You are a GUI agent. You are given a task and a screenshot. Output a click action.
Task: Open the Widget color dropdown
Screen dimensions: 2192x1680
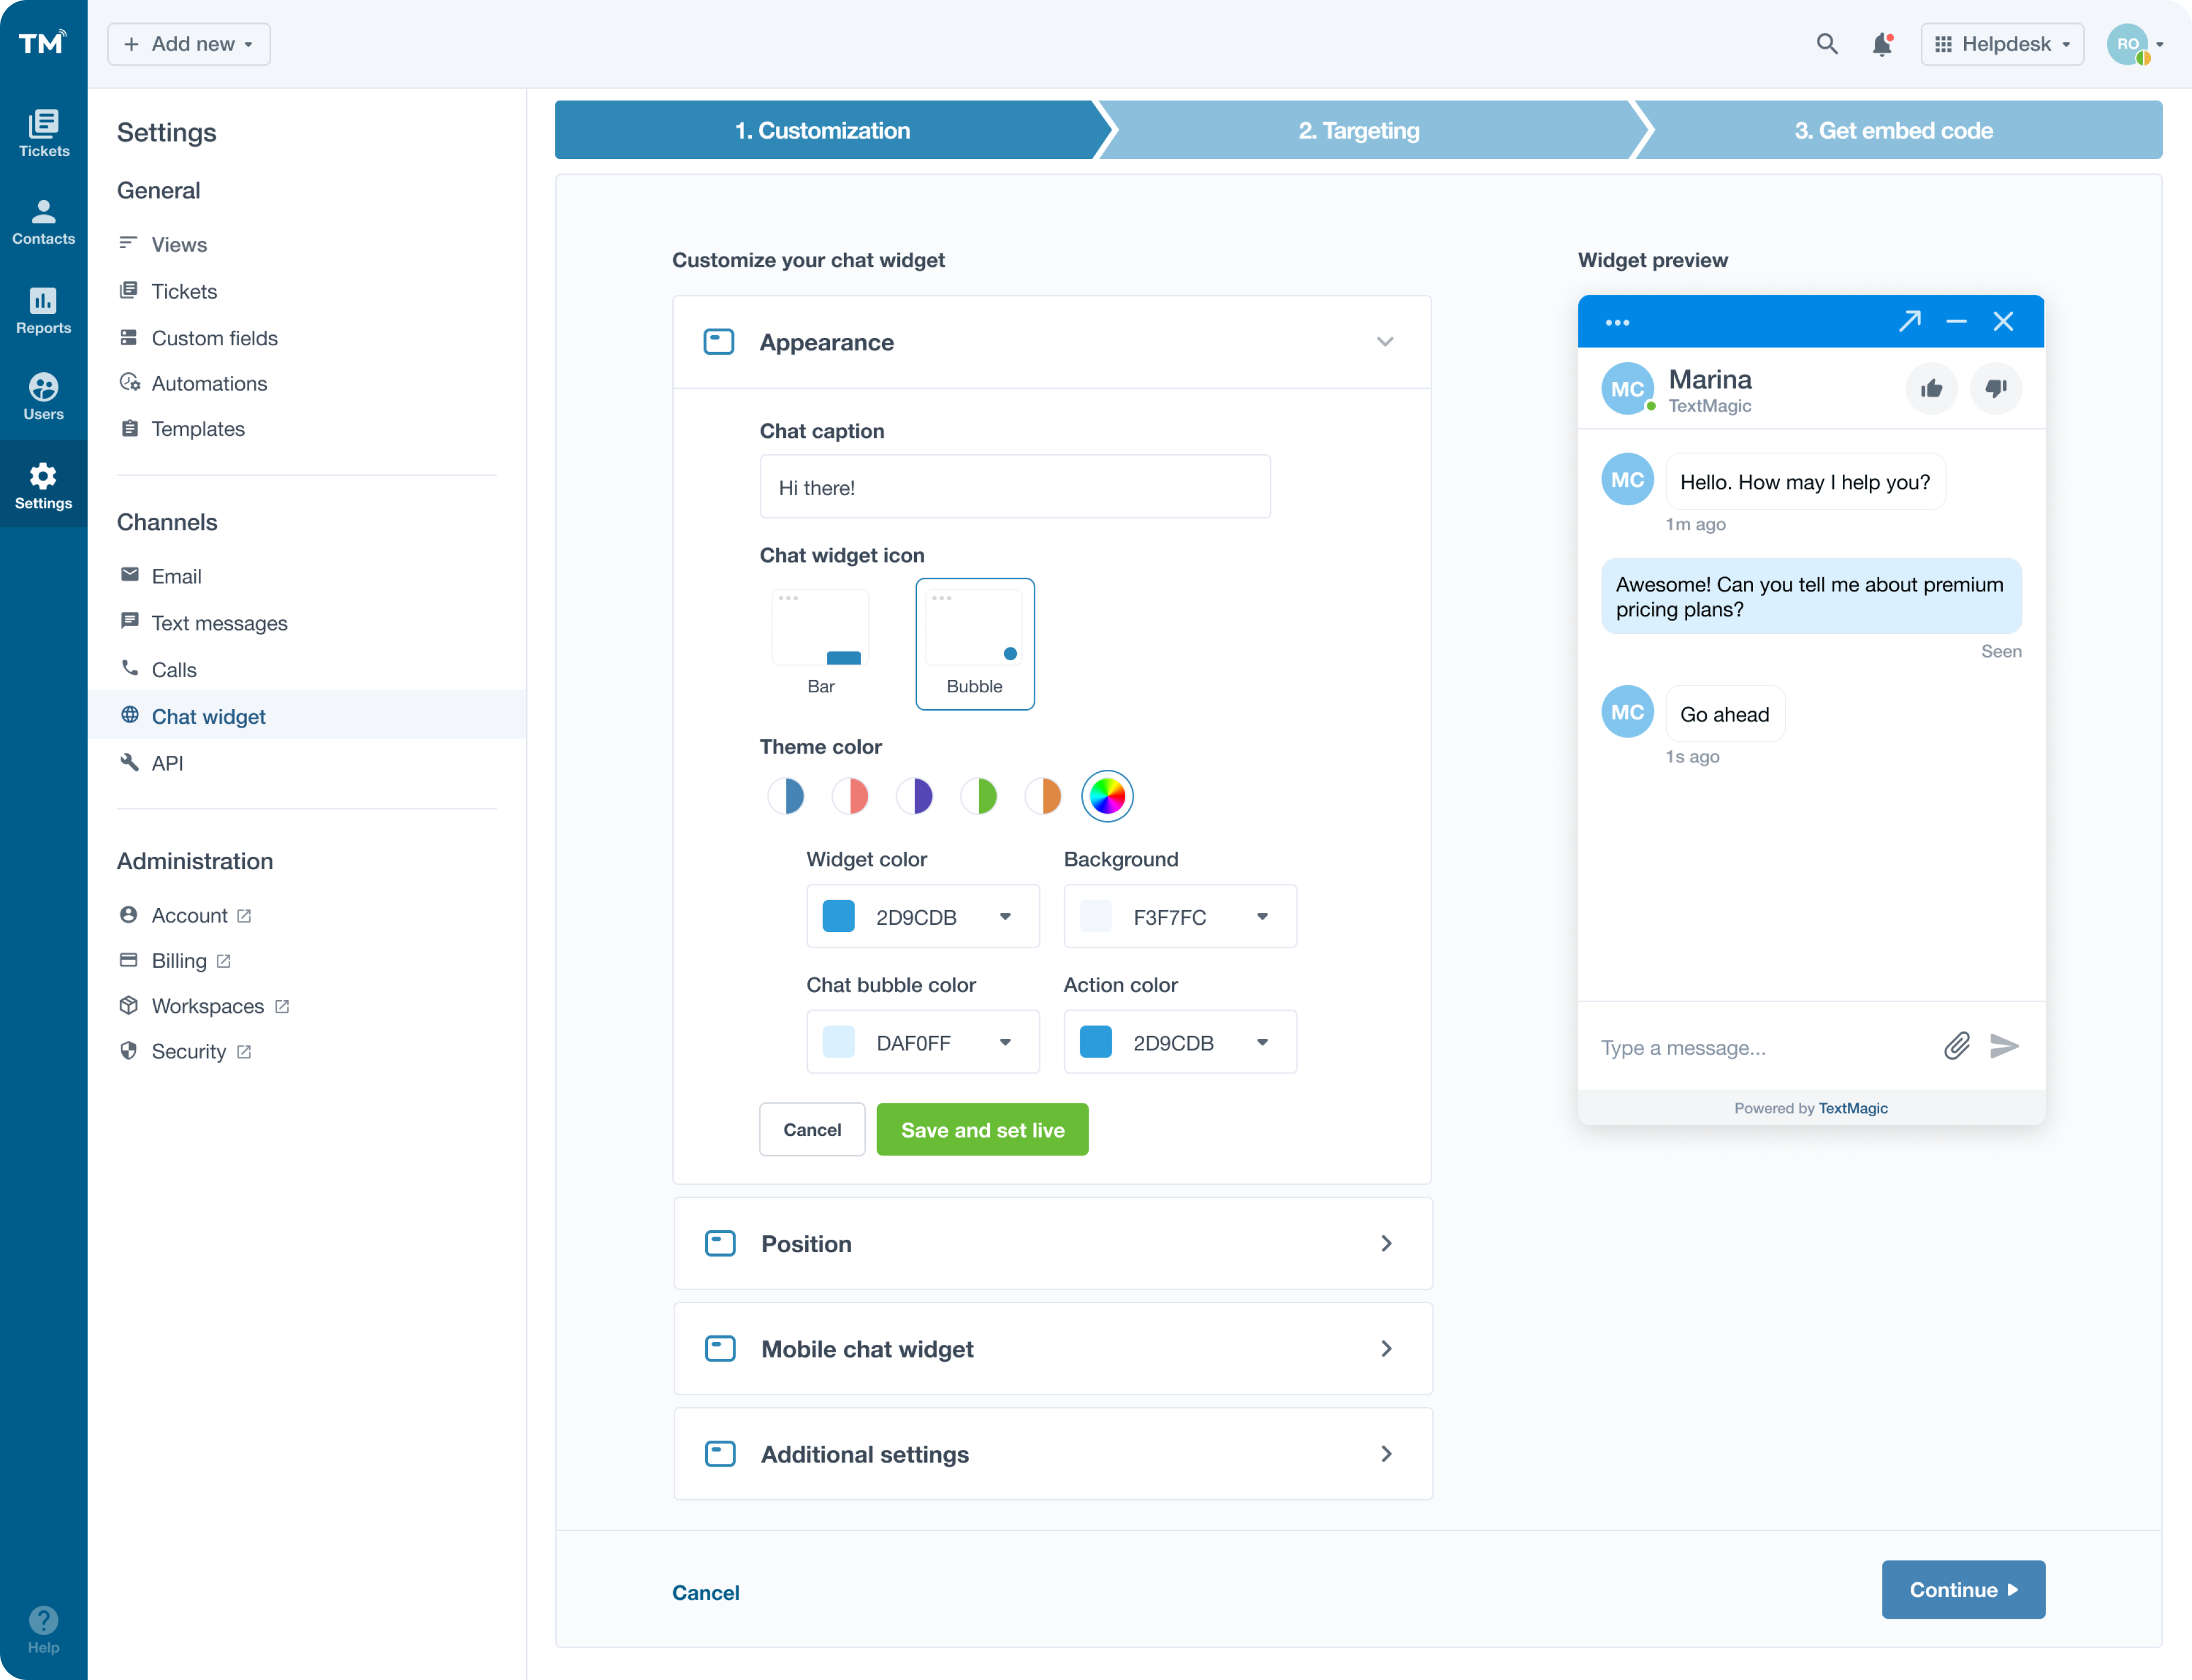pos(922,916)
